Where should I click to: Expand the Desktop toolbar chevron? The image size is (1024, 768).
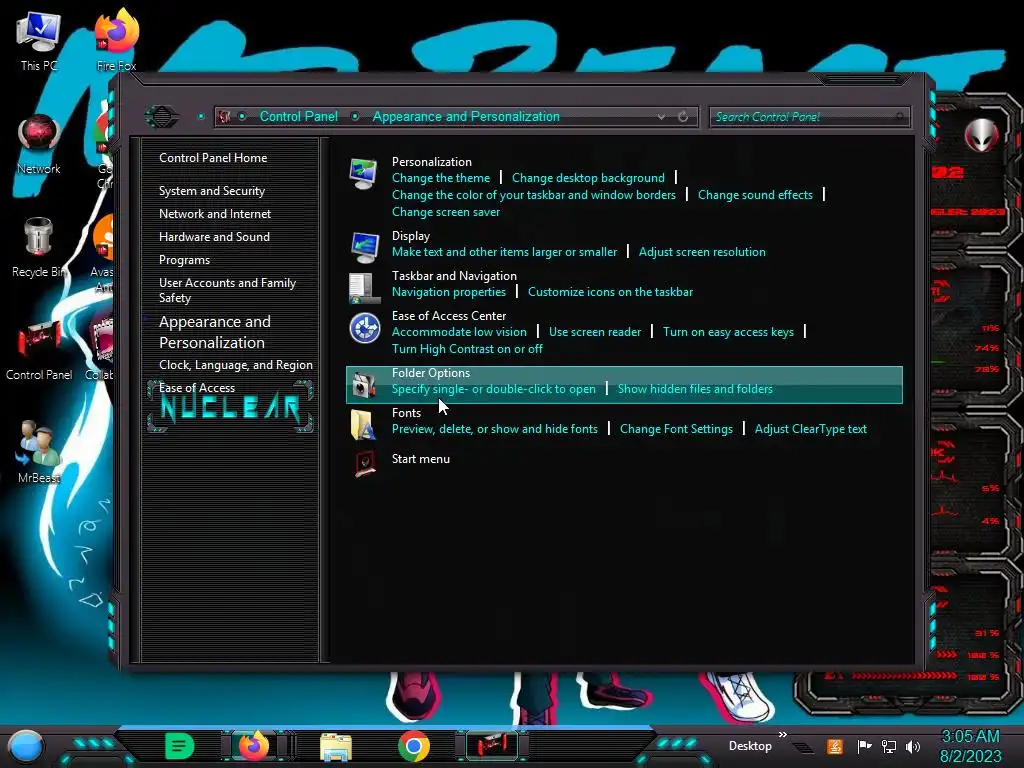(782, 735)
